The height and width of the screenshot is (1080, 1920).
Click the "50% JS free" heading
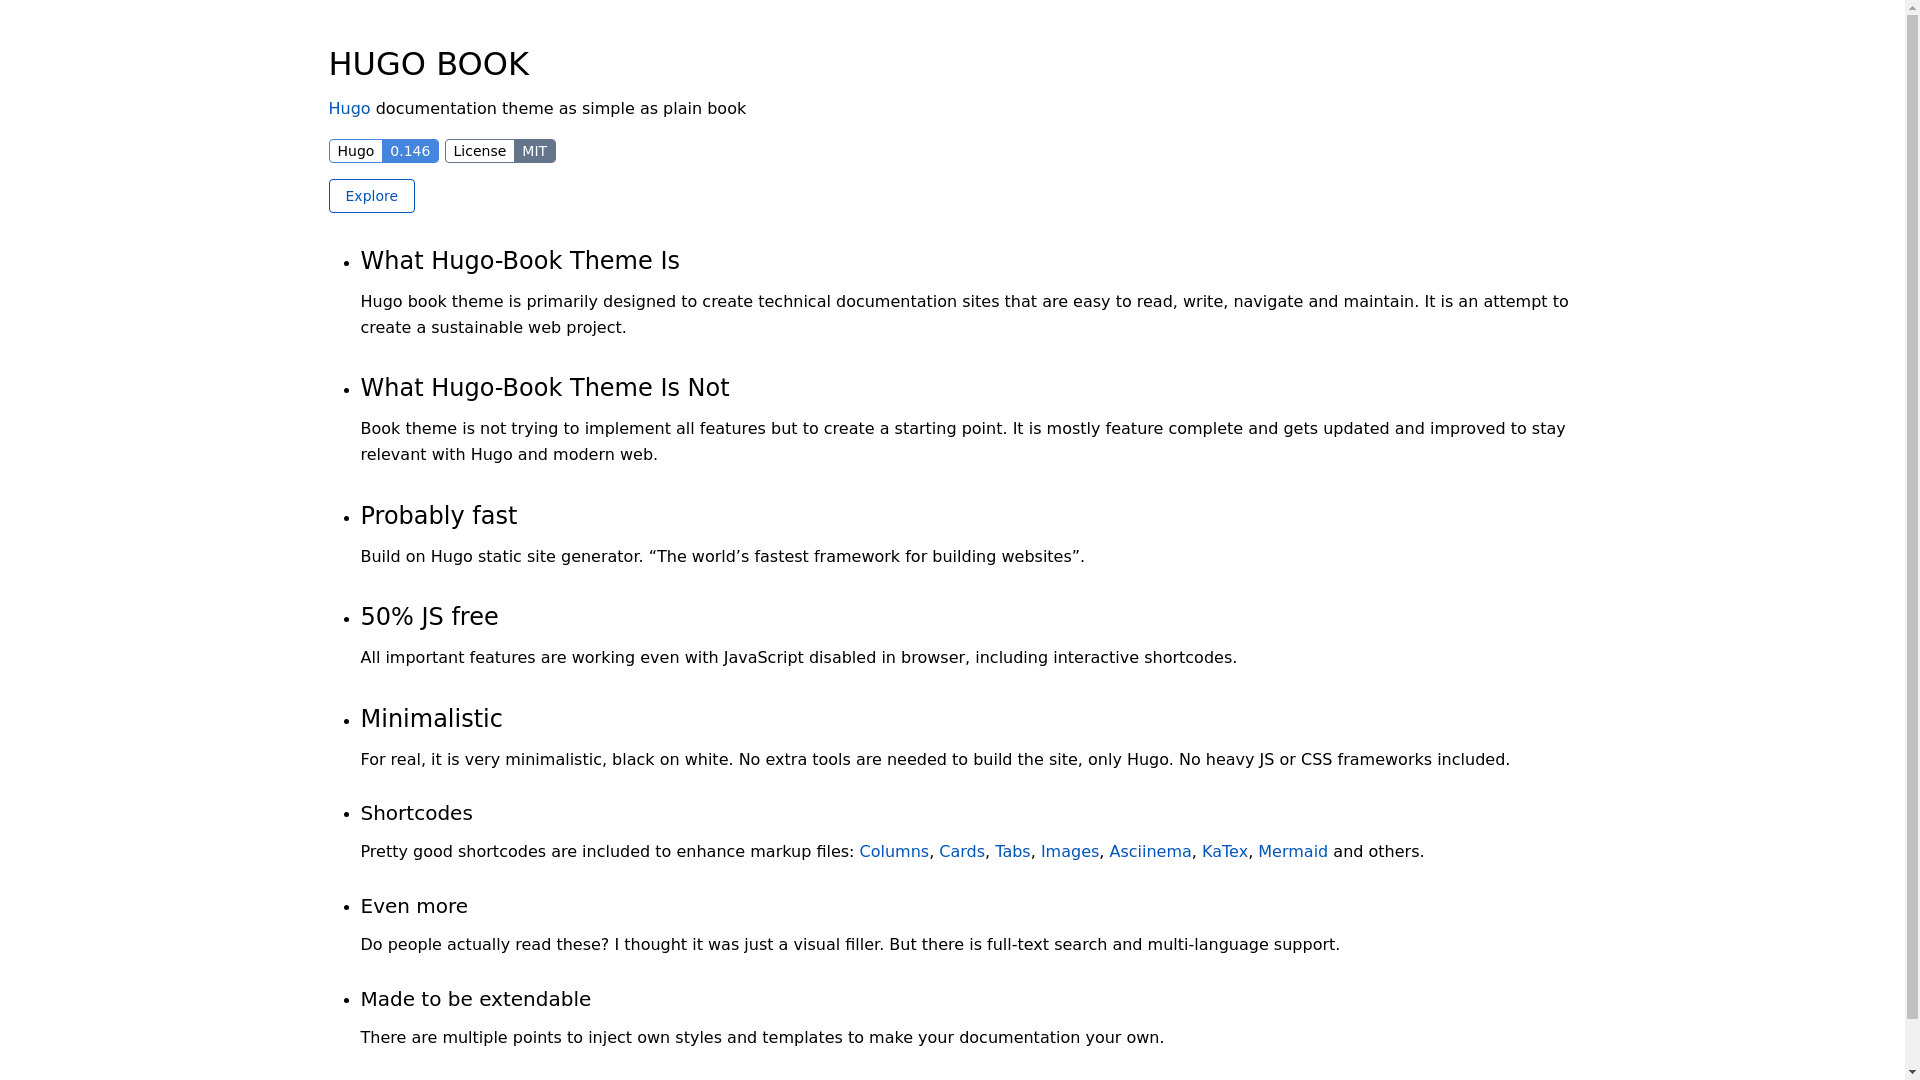[x=429, y=617]
